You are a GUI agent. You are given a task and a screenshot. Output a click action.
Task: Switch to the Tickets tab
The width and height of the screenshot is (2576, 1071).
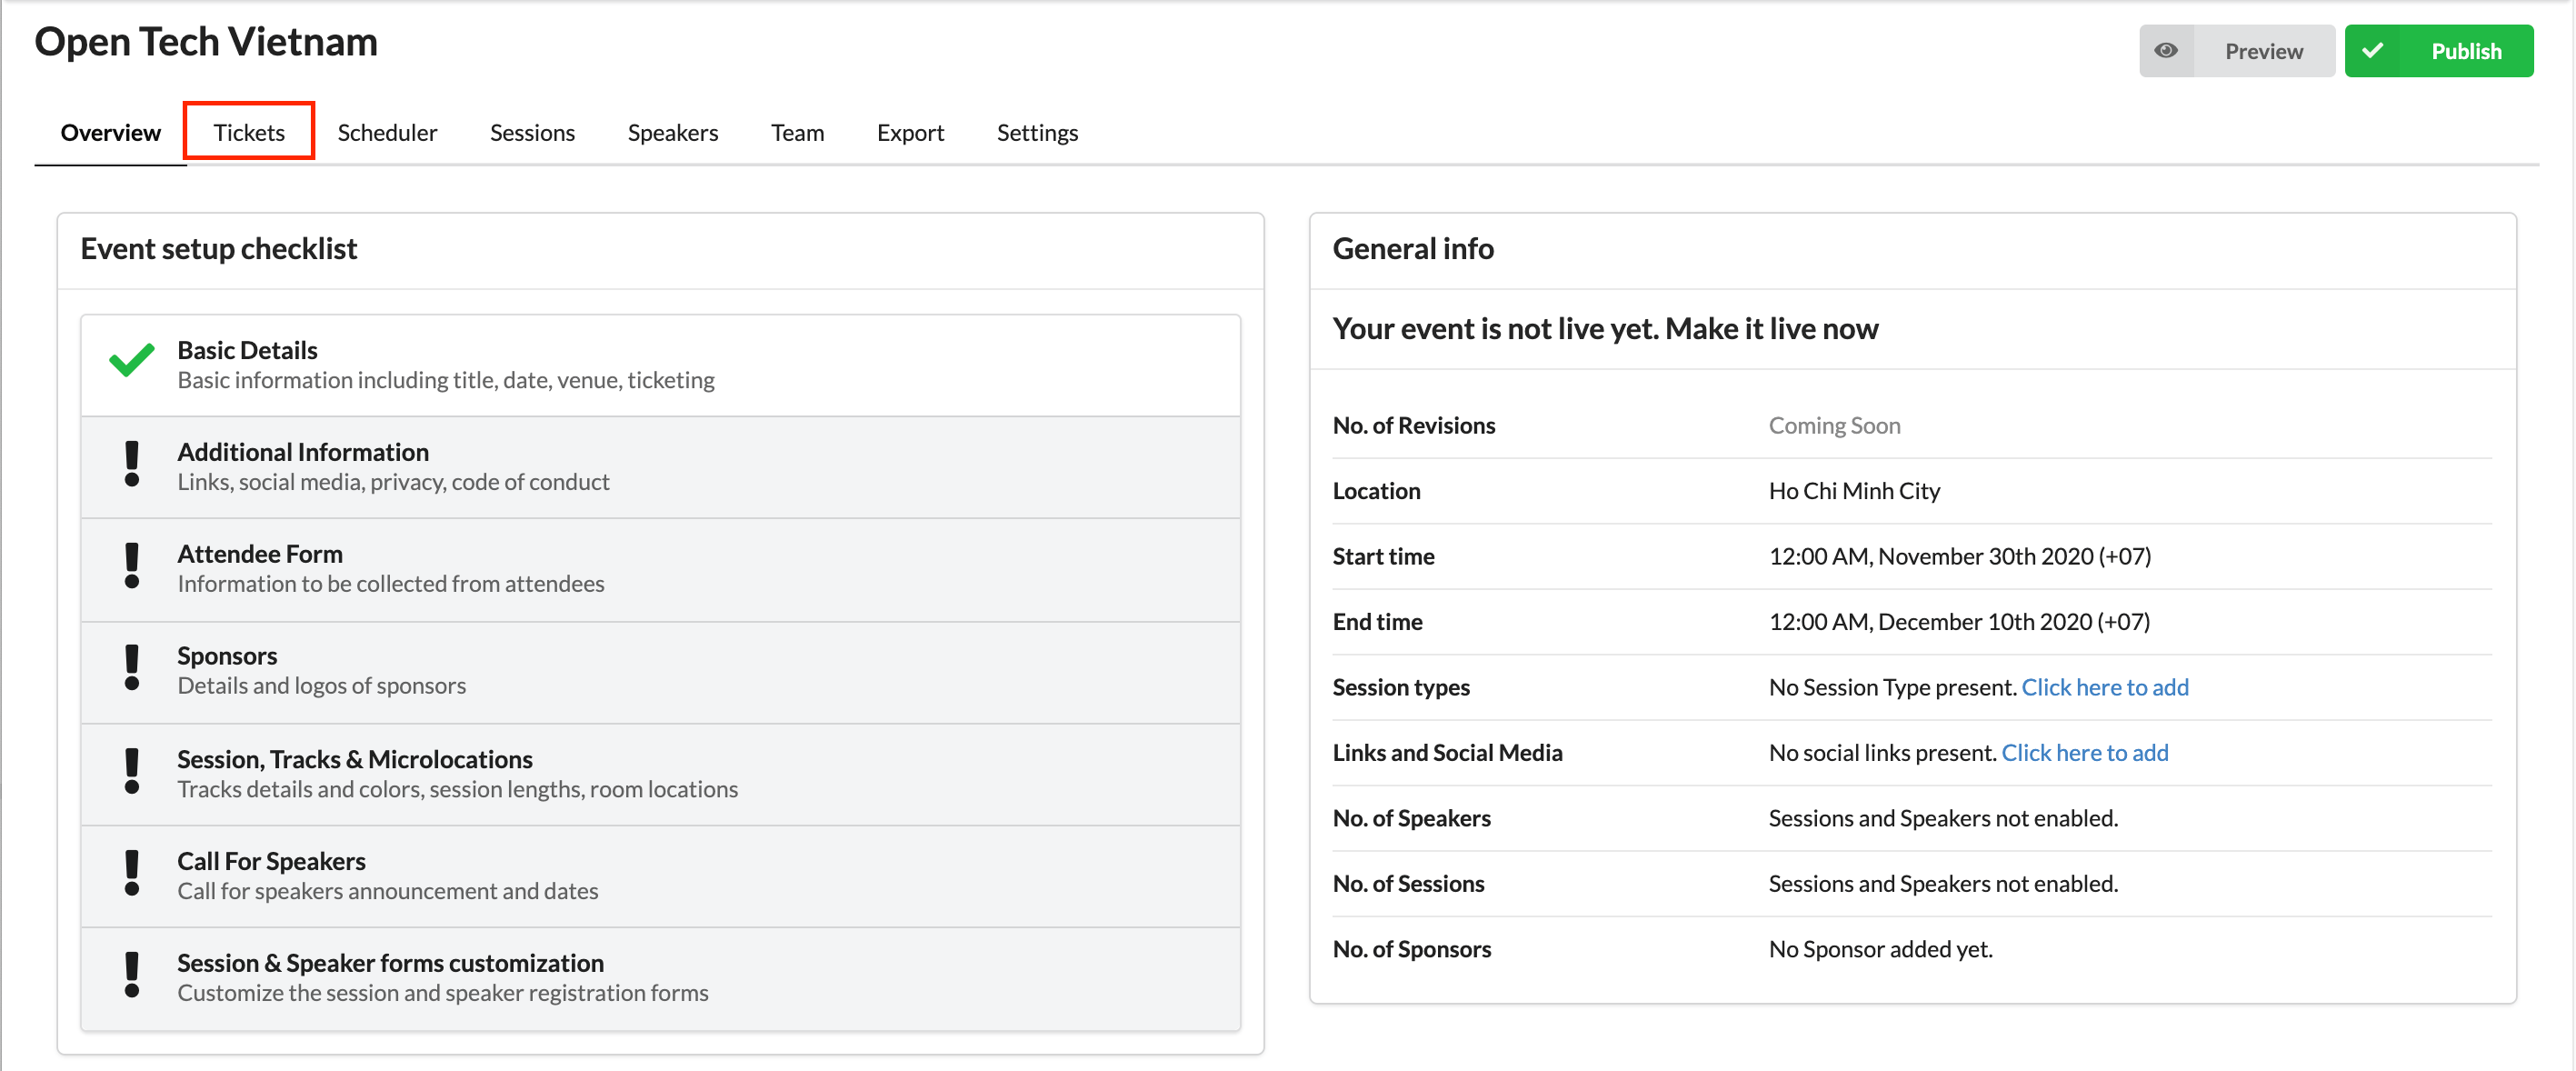click(x=248, y=131)
